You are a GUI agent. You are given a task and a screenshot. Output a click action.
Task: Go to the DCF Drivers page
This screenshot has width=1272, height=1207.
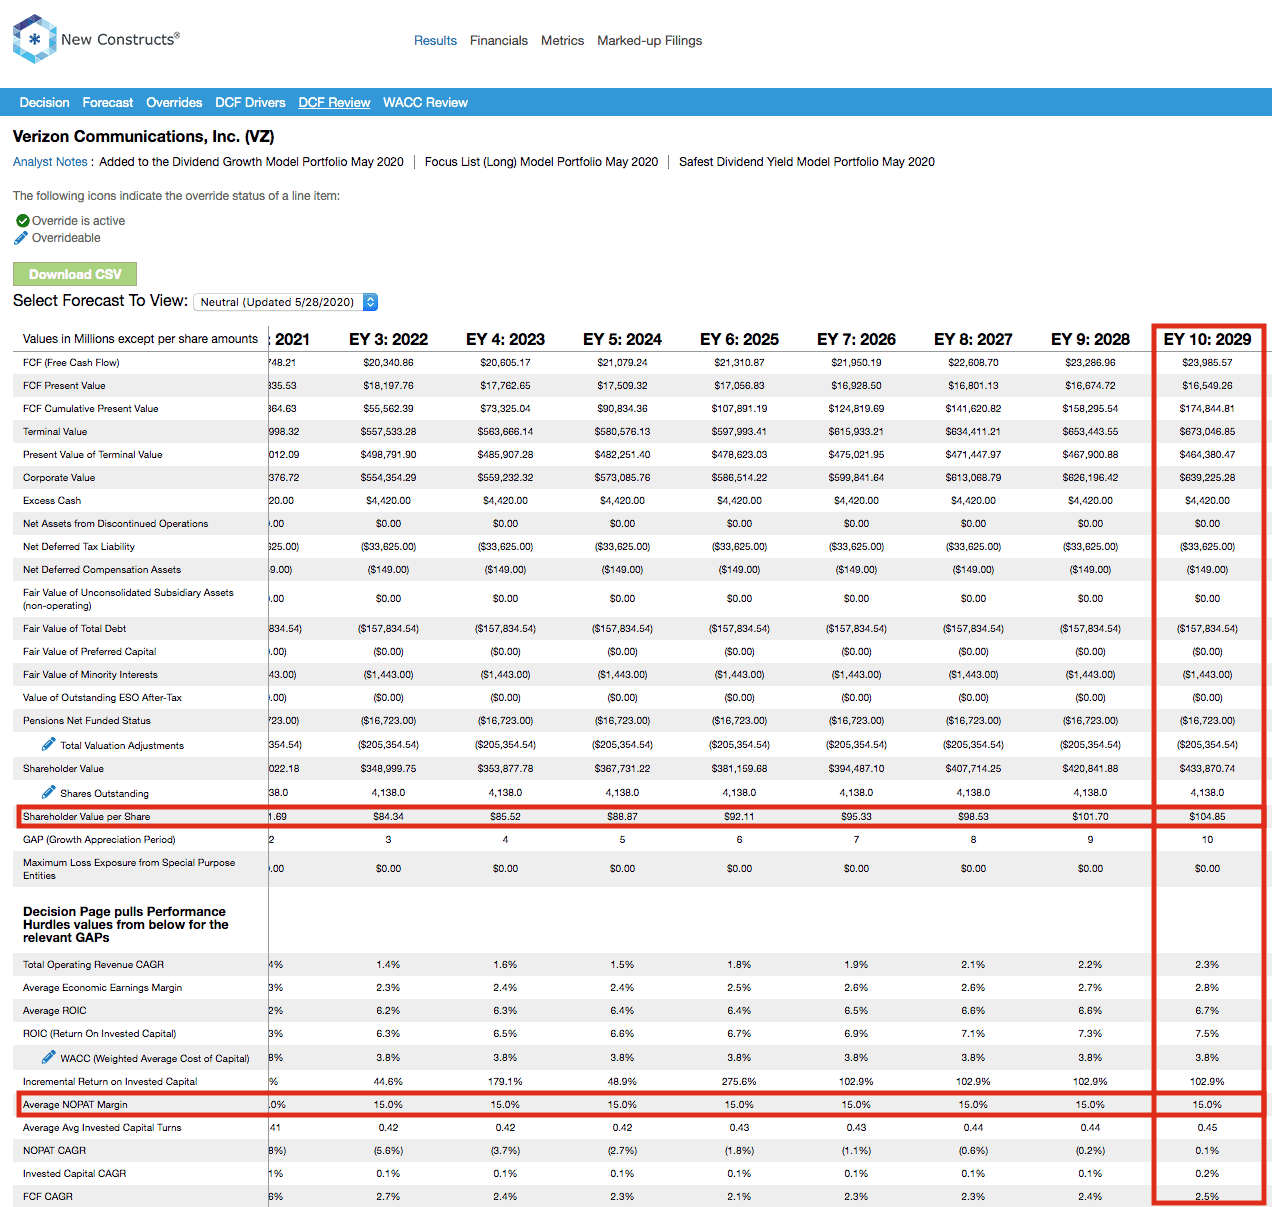click(250, 103)
